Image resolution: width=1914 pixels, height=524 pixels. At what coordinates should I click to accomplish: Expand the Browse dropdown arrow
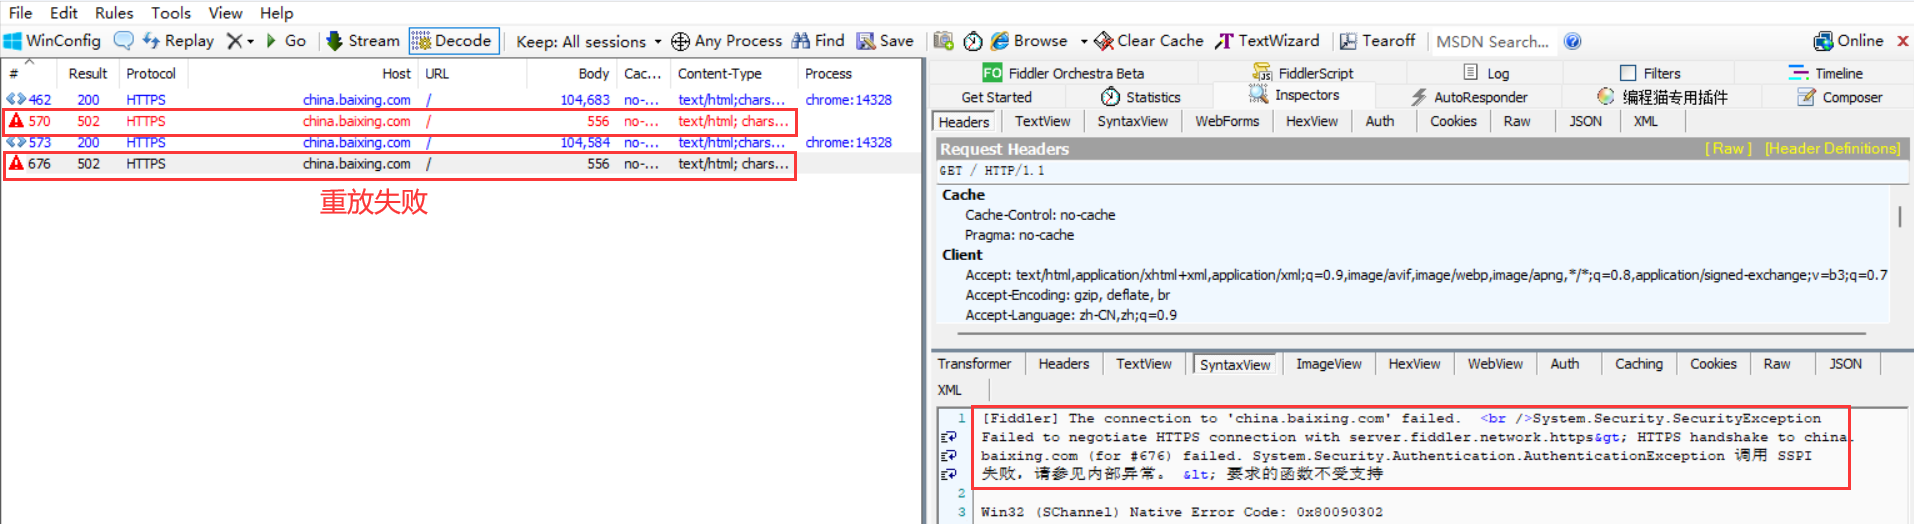[x=1084, y=42]
